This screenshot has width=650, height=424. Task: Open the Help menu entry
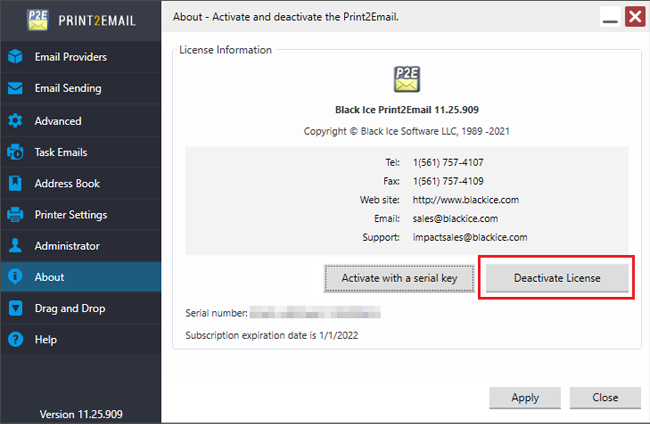pyautogui.click(x=81, y=339)
